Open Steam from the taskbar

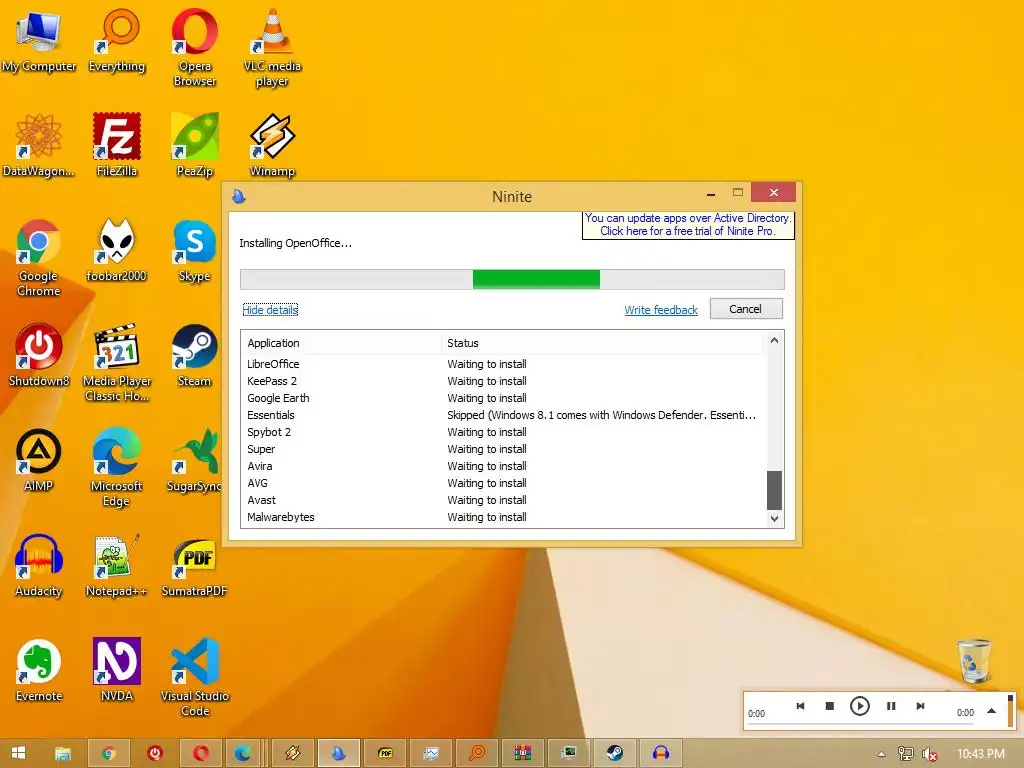click(615, 753)
